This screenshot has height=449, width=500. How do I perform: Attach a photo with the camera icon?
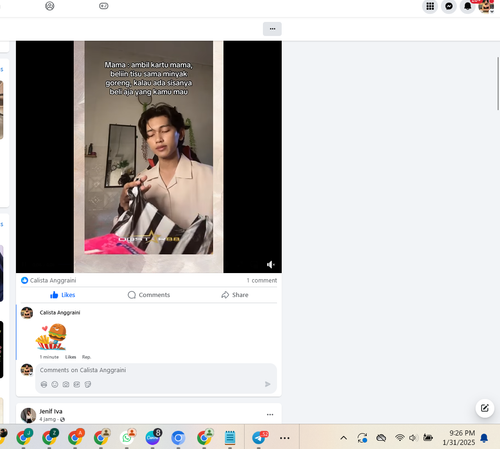[66, 384]
